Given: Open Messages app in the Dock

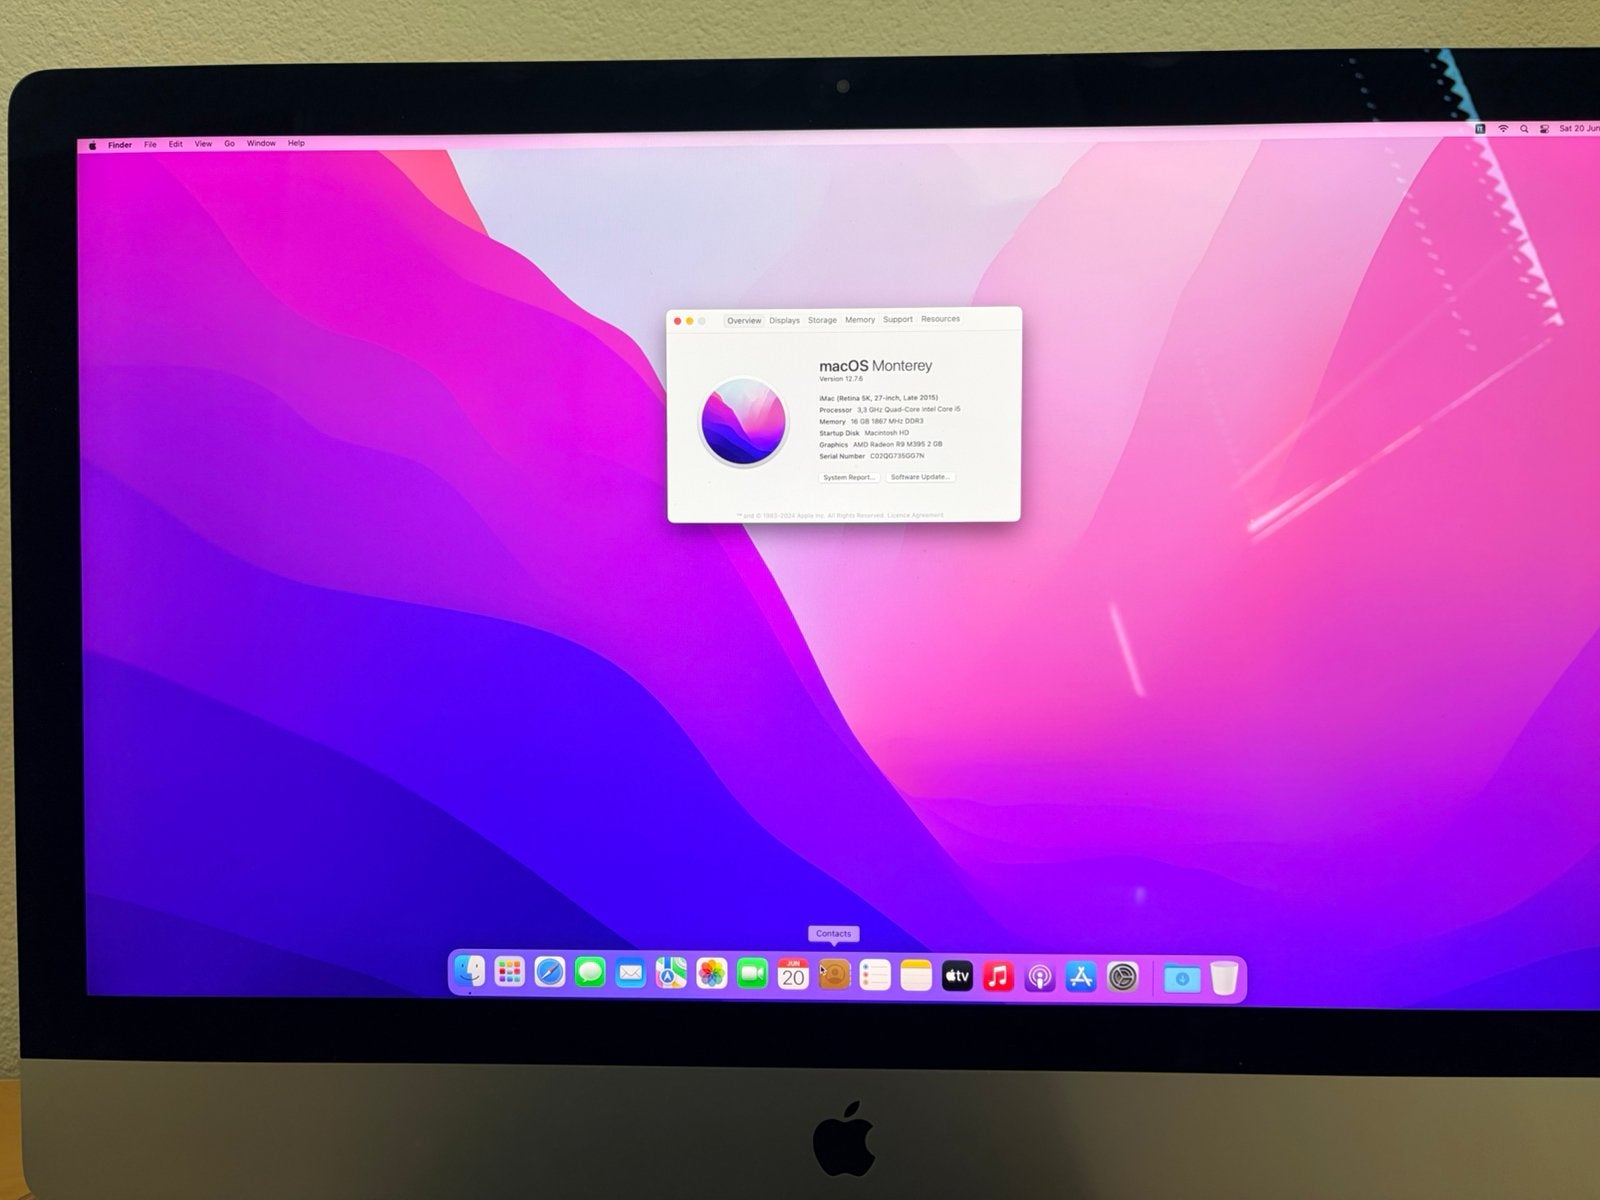Looking at the screenshot, I should coord(590,973).
